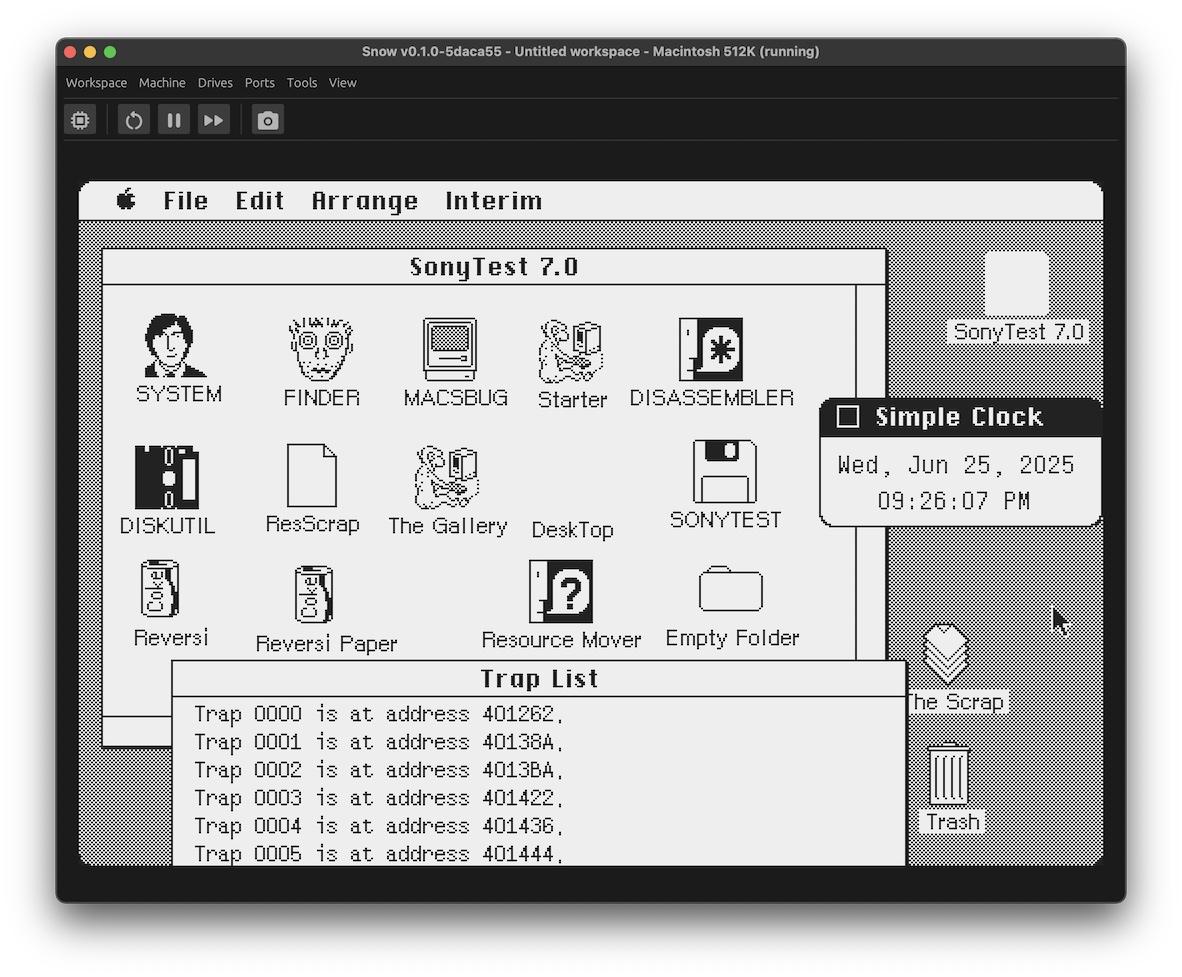
Task: Take a screenshot with camera button
Action: click(268, 120)
